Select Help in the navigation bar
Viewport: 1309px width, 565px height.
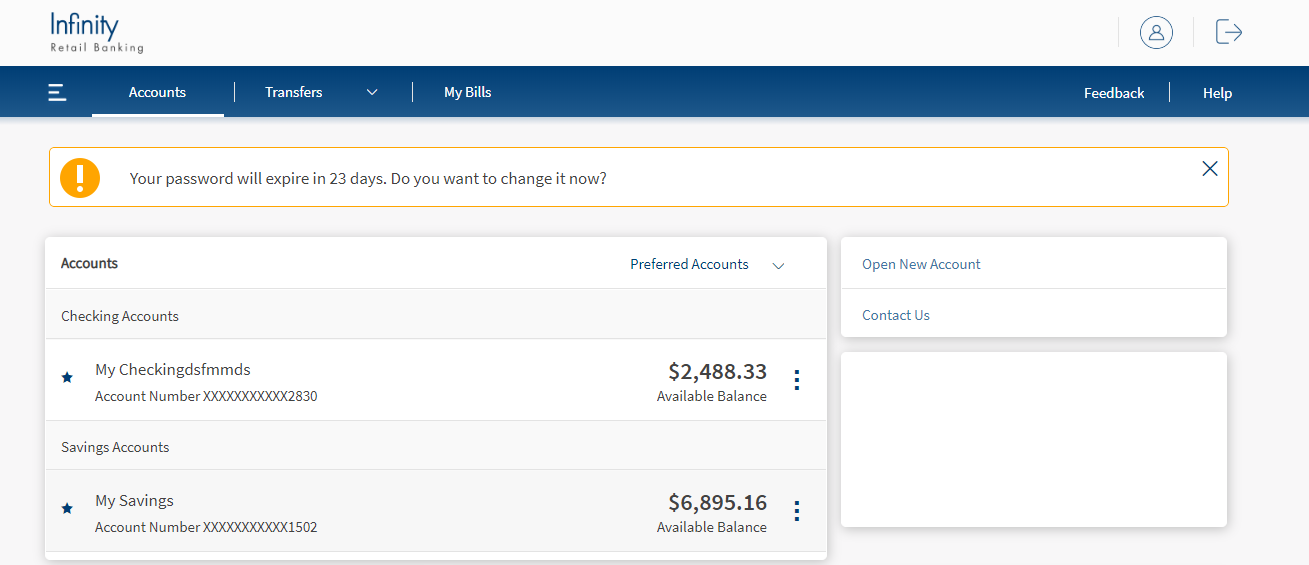[1216, 93]
